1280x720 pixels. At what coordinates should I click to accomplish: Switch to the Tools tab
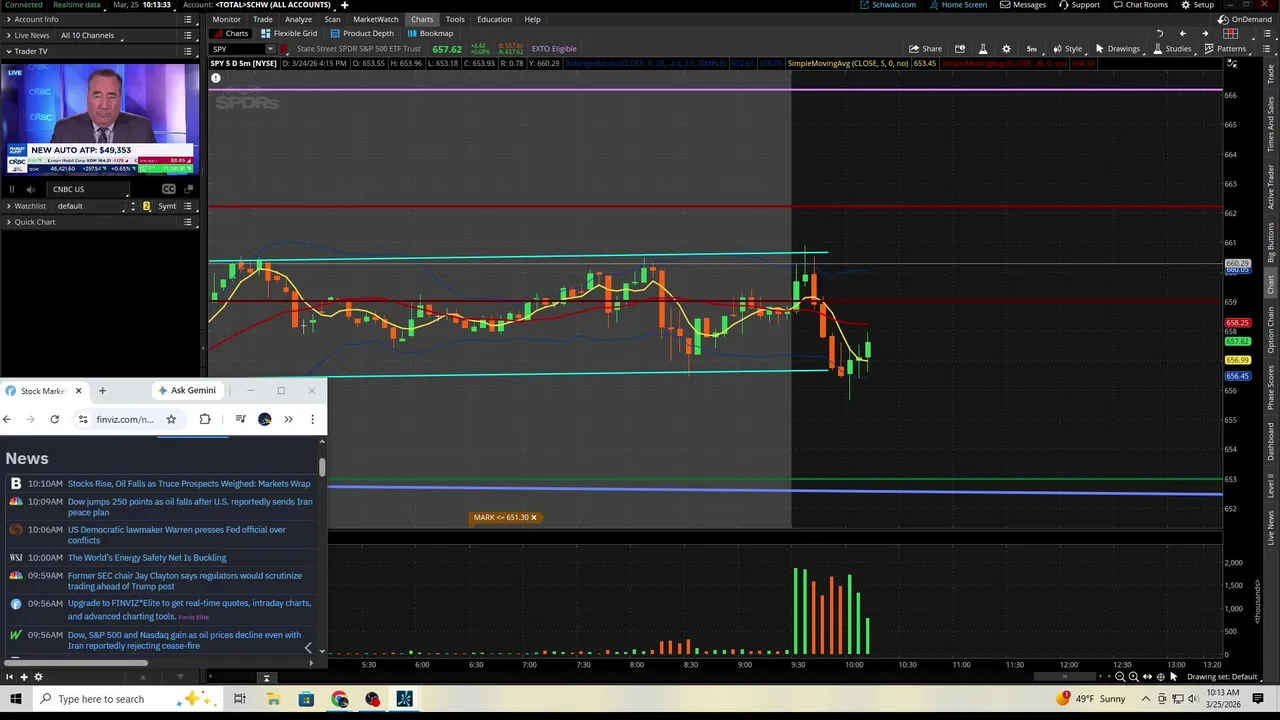click(455, 19)
